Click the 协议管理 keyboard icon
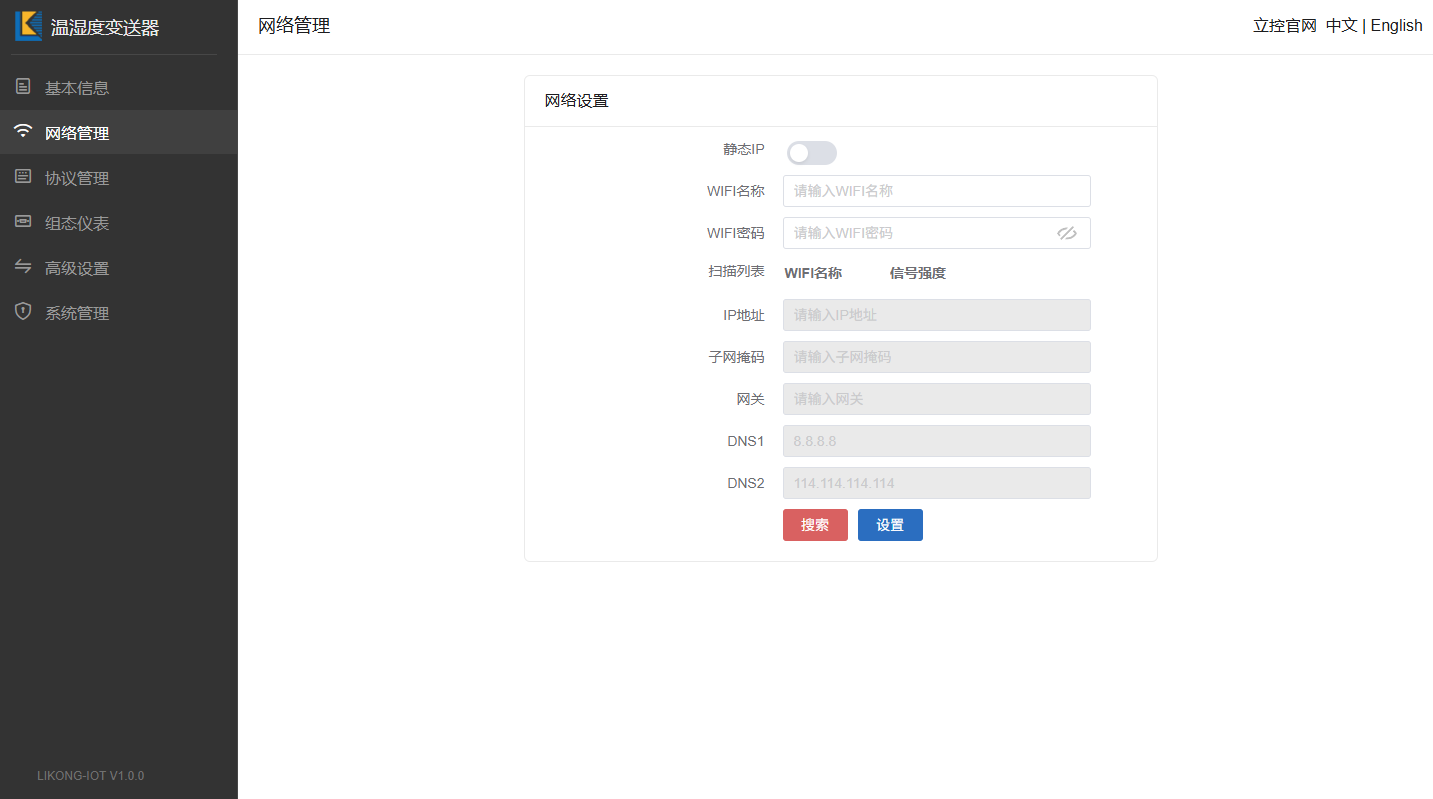 (x=23, y=177)
